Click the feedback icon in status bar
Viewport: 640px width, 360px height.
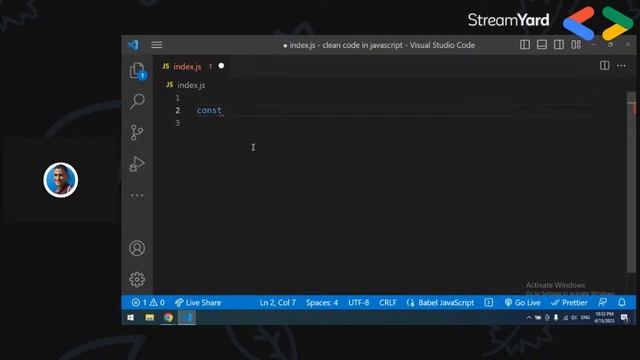(602, 302)
